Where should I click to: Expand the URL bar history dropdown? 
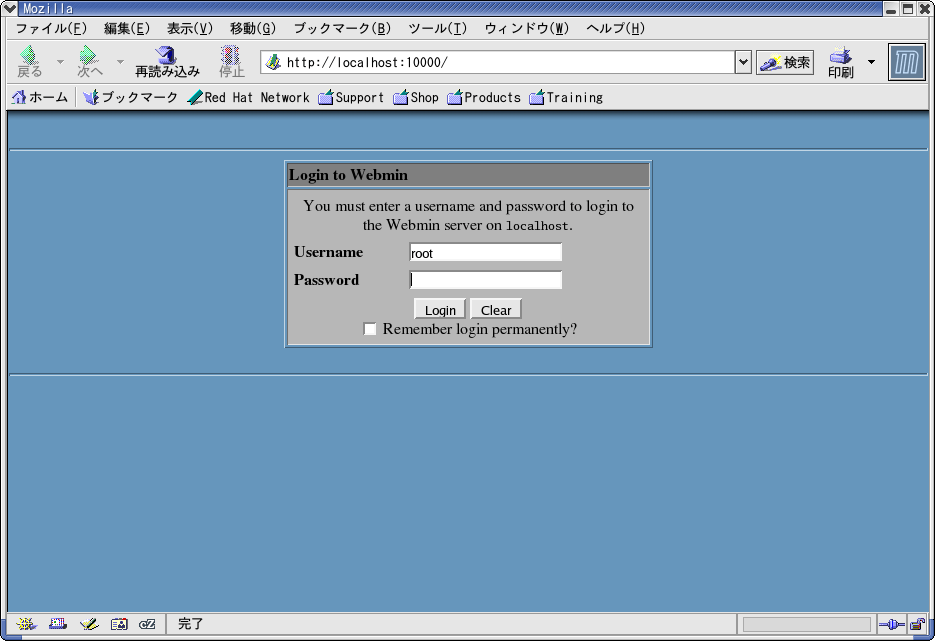pyautogui.click(x=742, y=62)
